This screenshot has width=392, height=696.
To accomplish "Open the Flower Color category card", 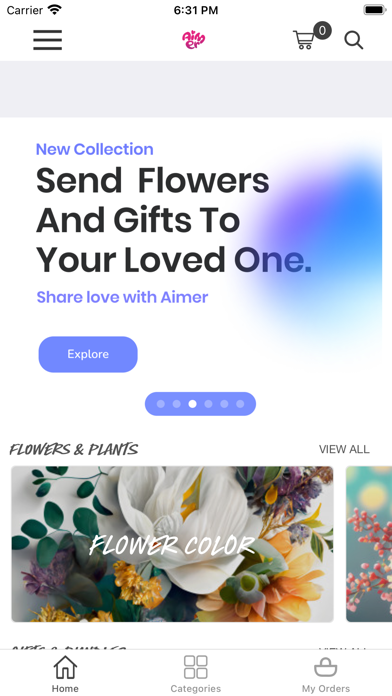I will (172, 544).
